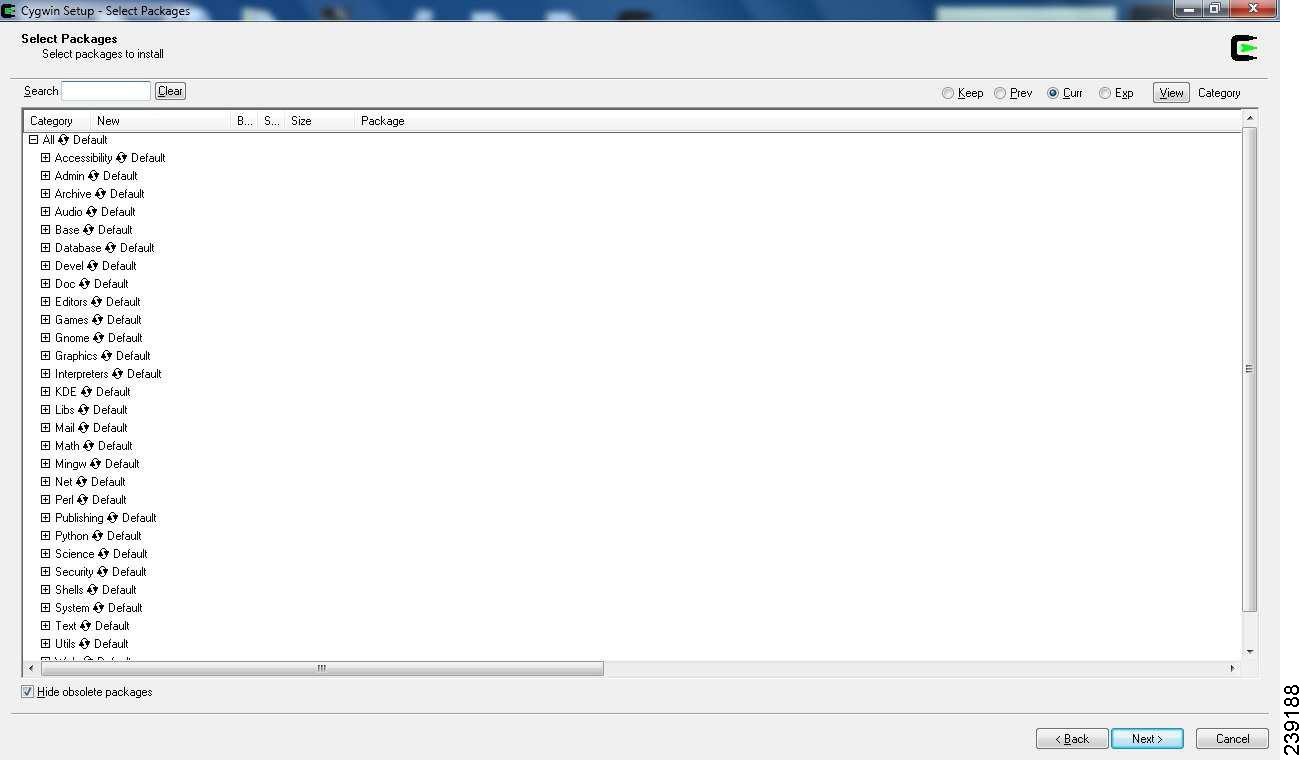Click the B... column header
1306x760 pixels.
244,121
